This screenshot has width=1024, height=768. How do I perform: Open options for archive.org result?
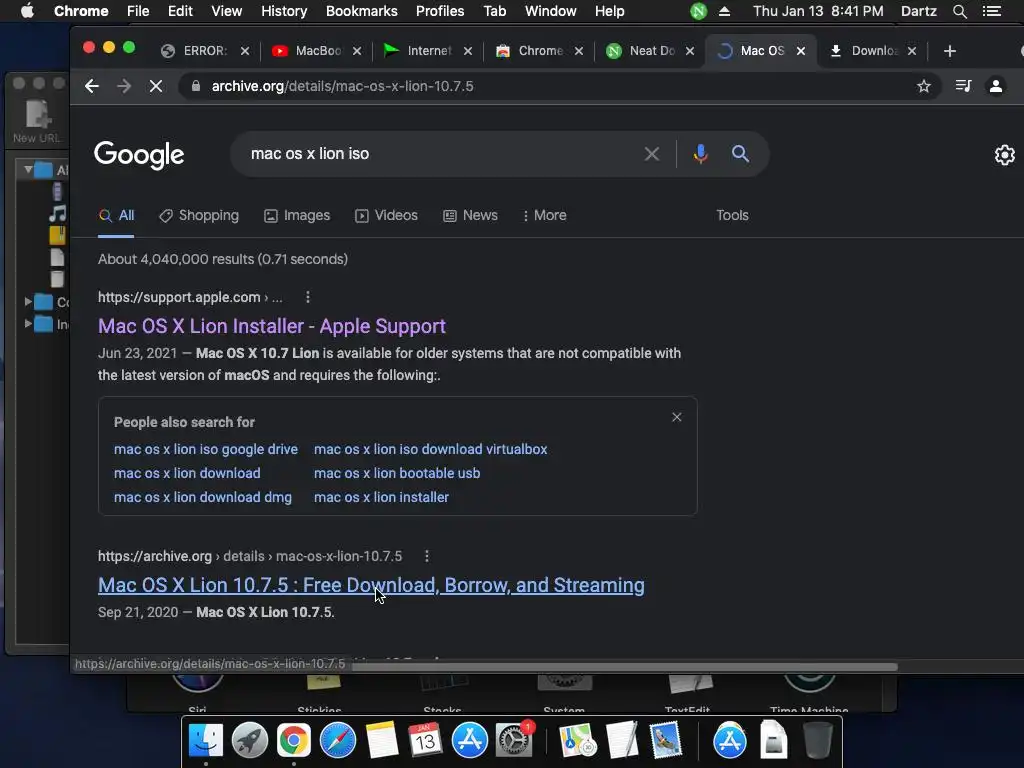426,556
